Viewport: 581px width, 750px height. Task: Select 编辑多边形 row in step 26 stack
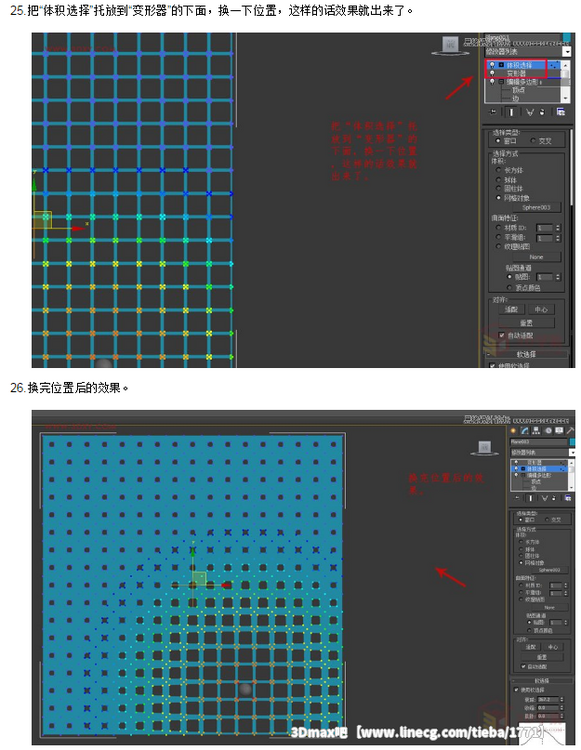[x=539, y=475]
